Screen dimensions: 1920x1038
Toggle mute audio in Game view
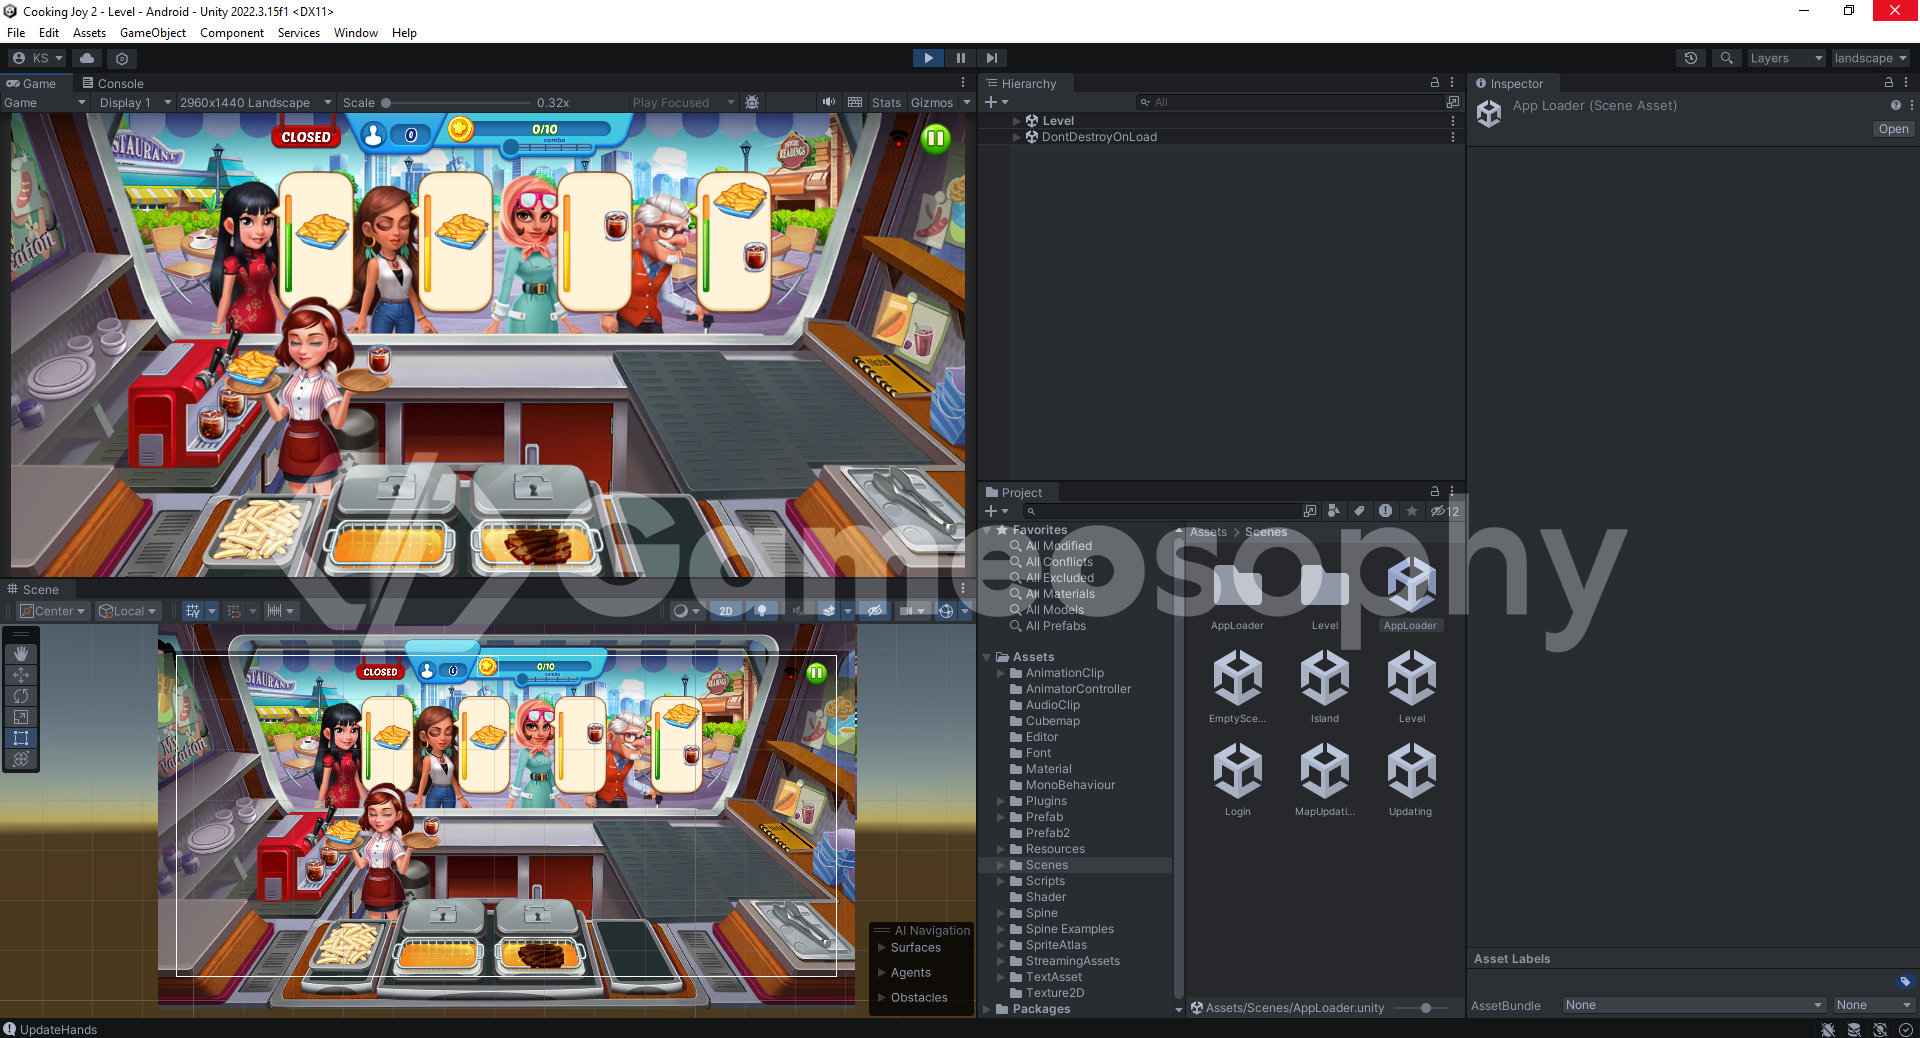coord(828,102)
